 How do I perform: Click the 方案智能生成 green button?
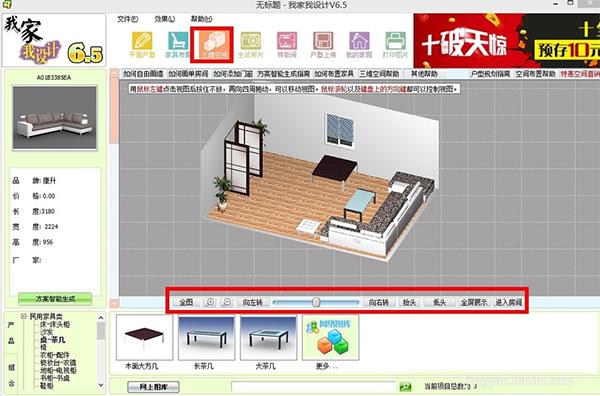click(55, 299)
